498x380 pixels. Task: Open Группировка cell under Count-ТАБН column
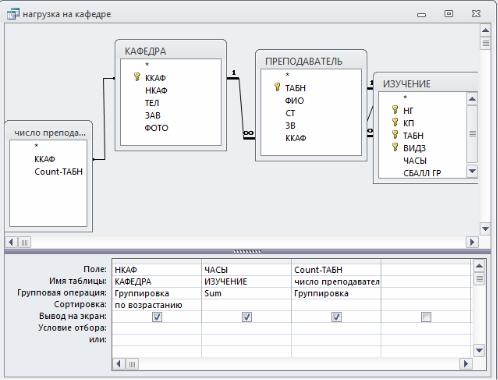pos(336,293)
